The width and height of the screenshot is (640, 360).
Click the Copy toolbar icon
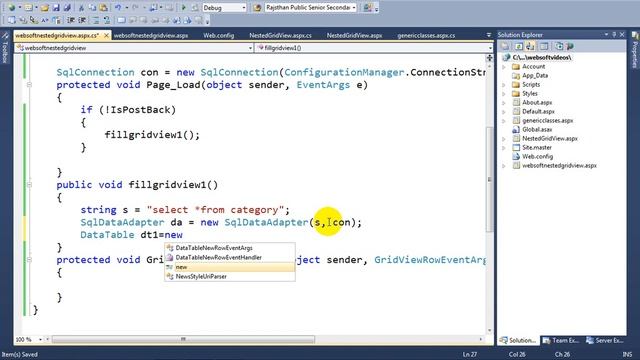[x=92, y=7]
